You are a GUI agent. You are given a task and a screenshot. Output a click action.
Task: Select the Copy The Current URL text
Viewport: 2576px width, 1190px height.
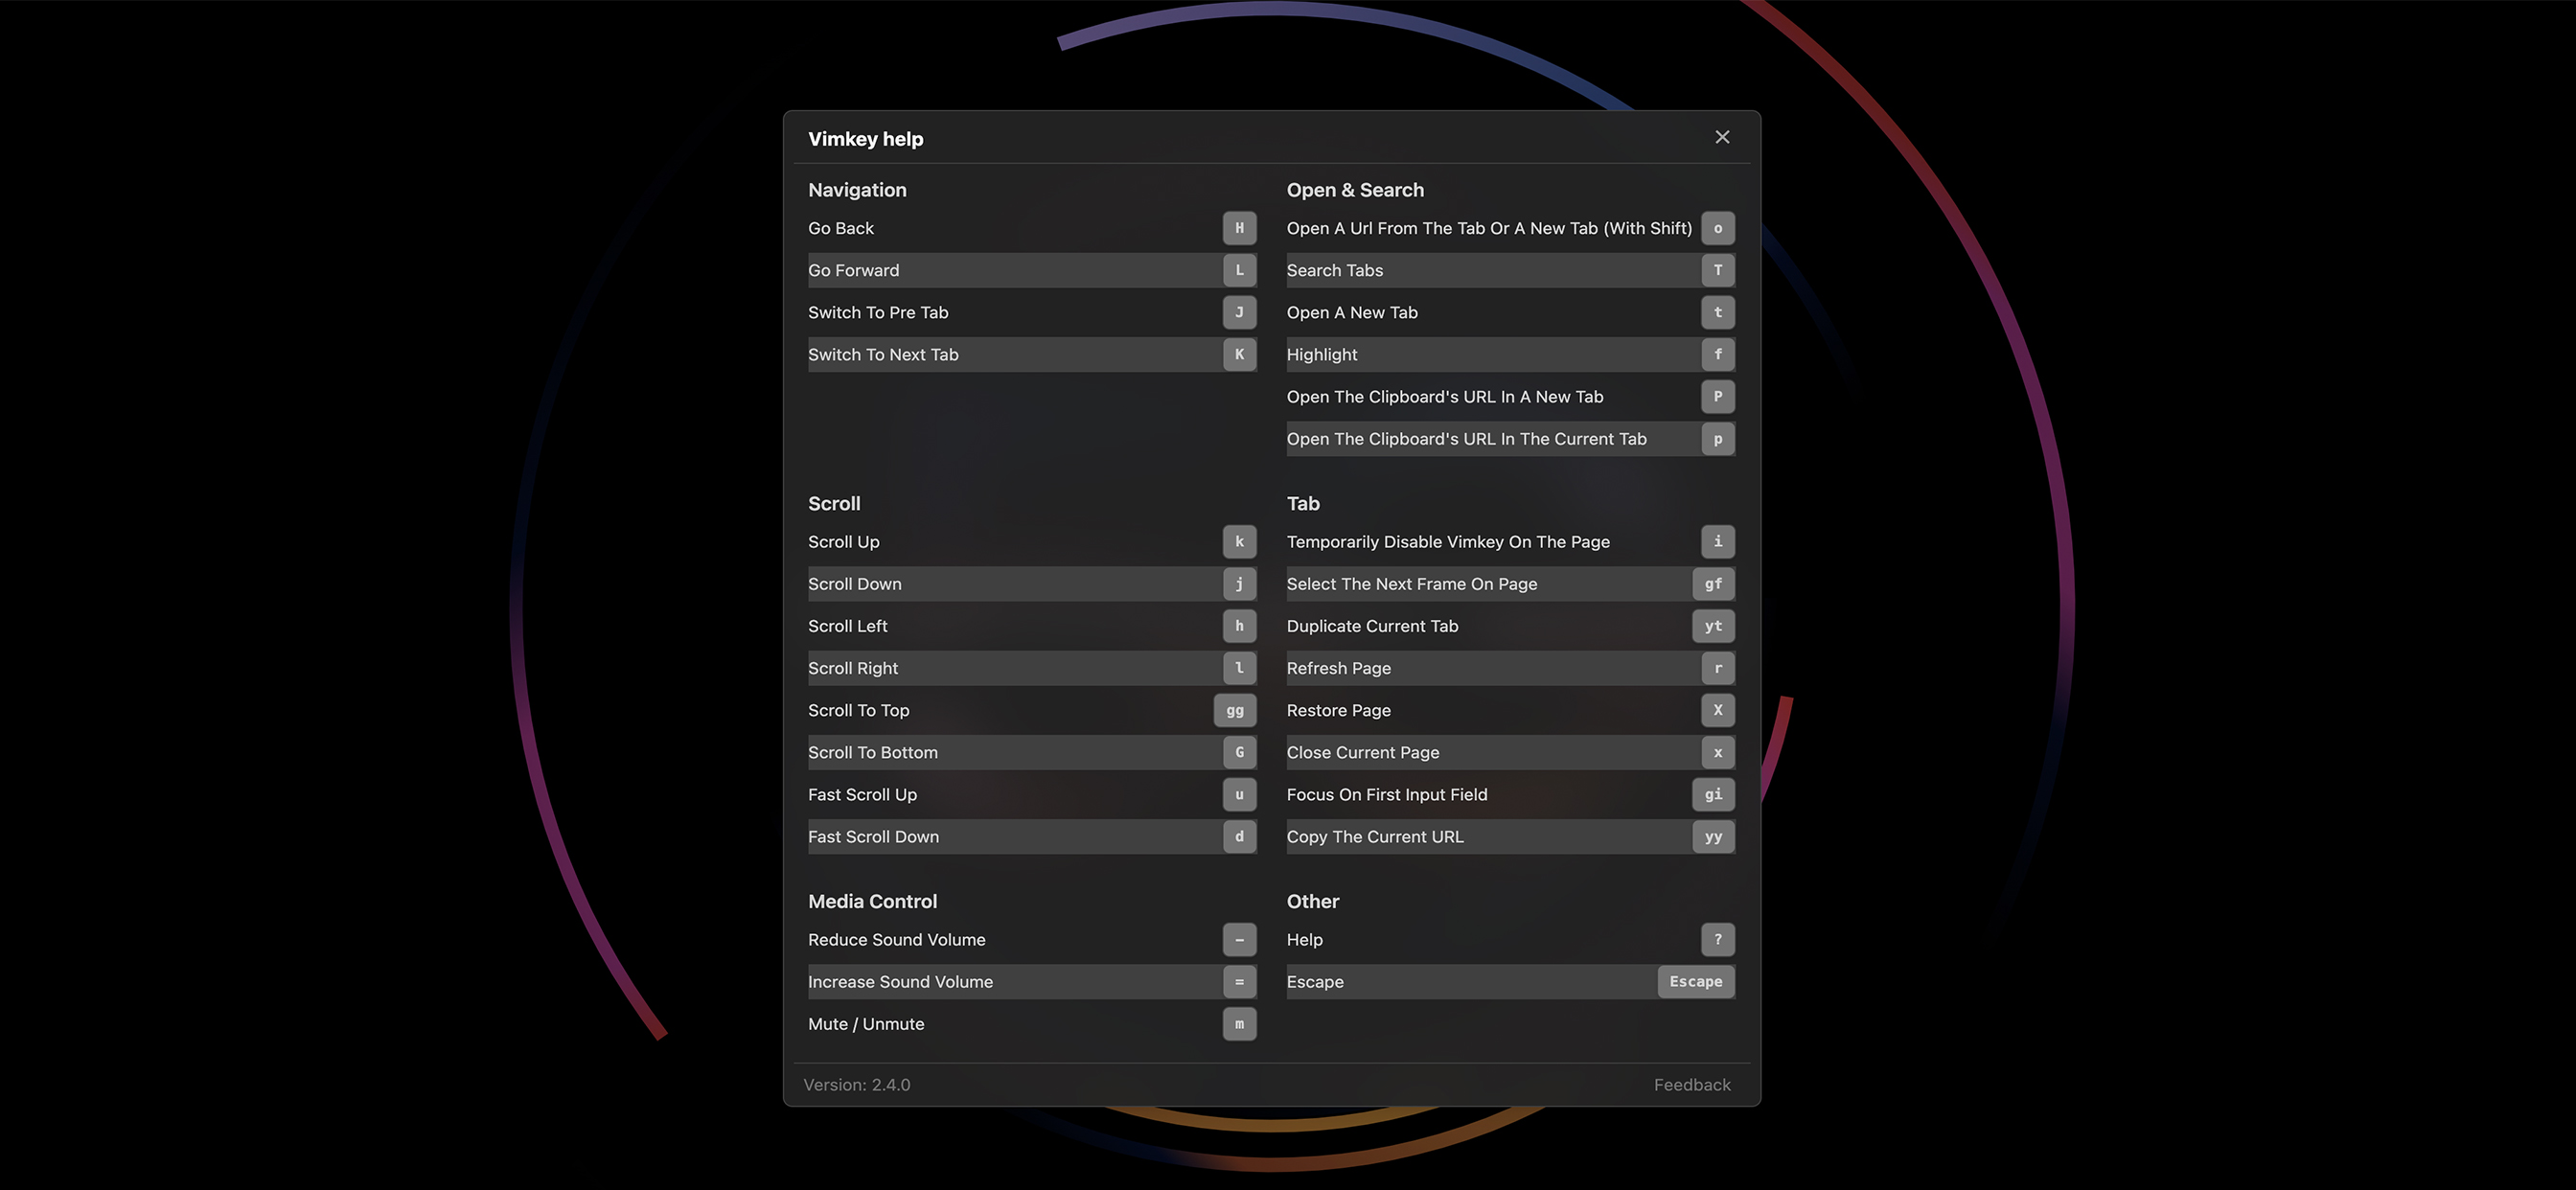tap(1375, 837)
